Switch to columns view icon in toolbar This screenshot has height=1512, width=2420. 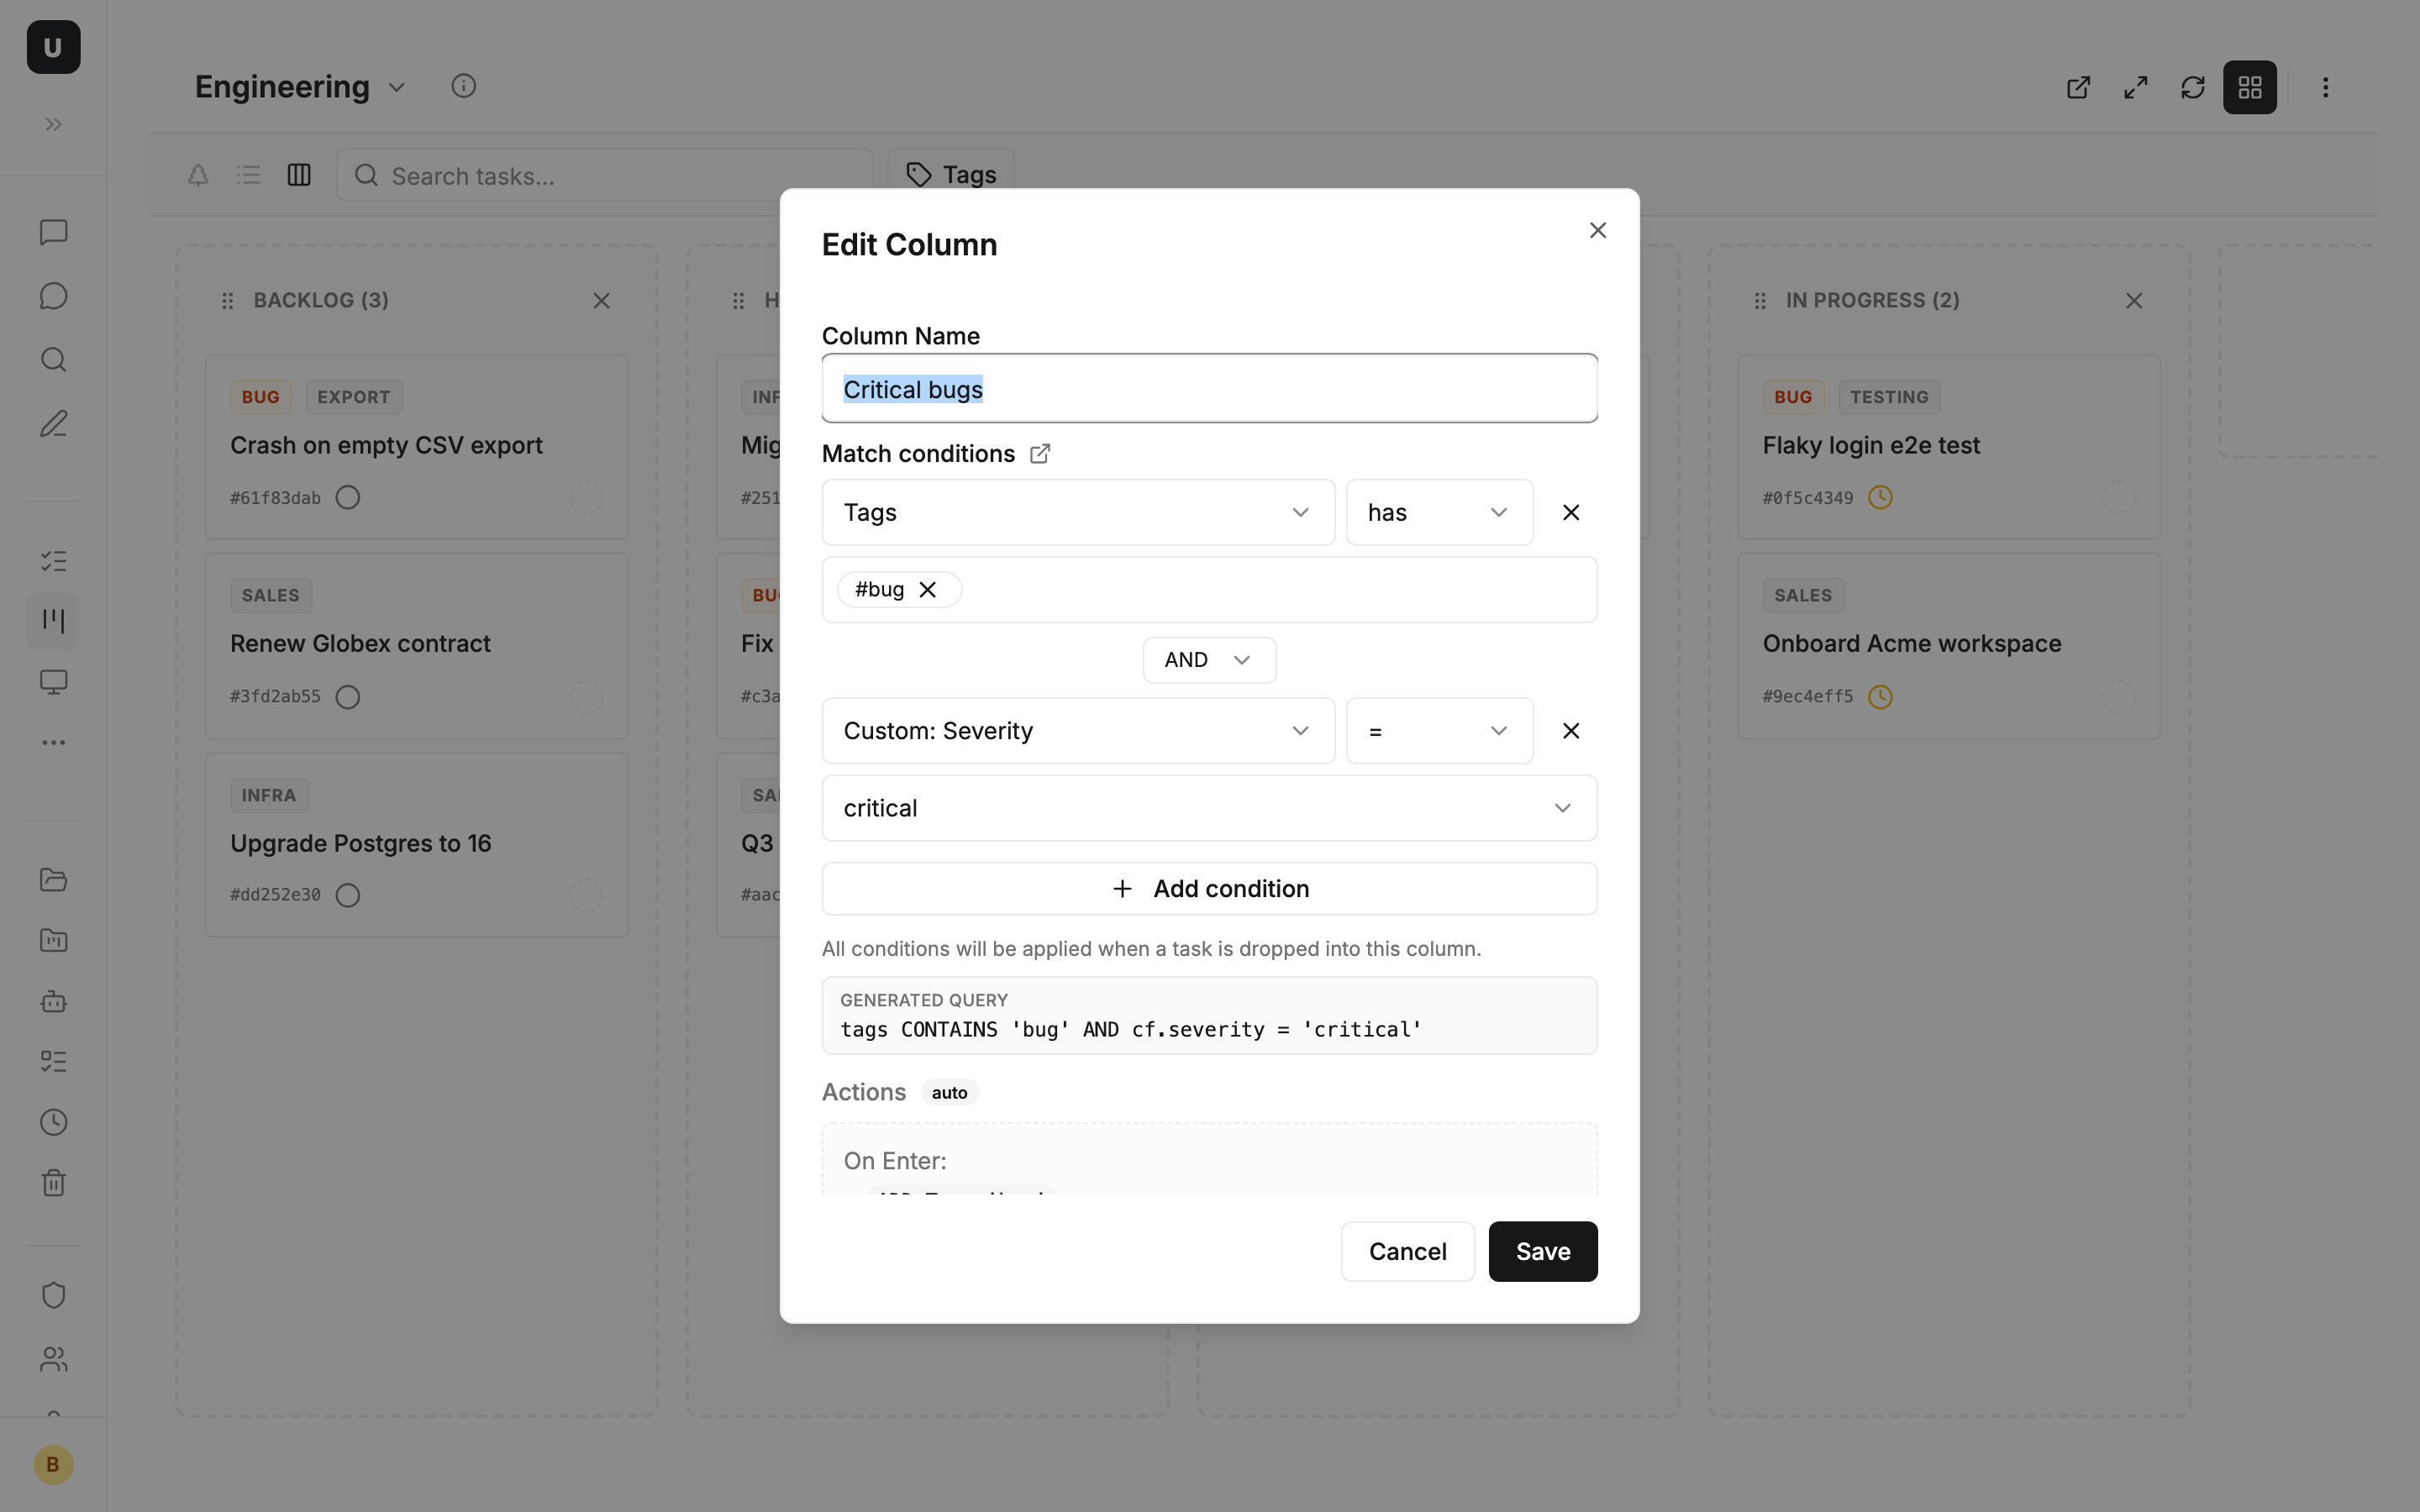pyautogui.click(x=299, y=175)
